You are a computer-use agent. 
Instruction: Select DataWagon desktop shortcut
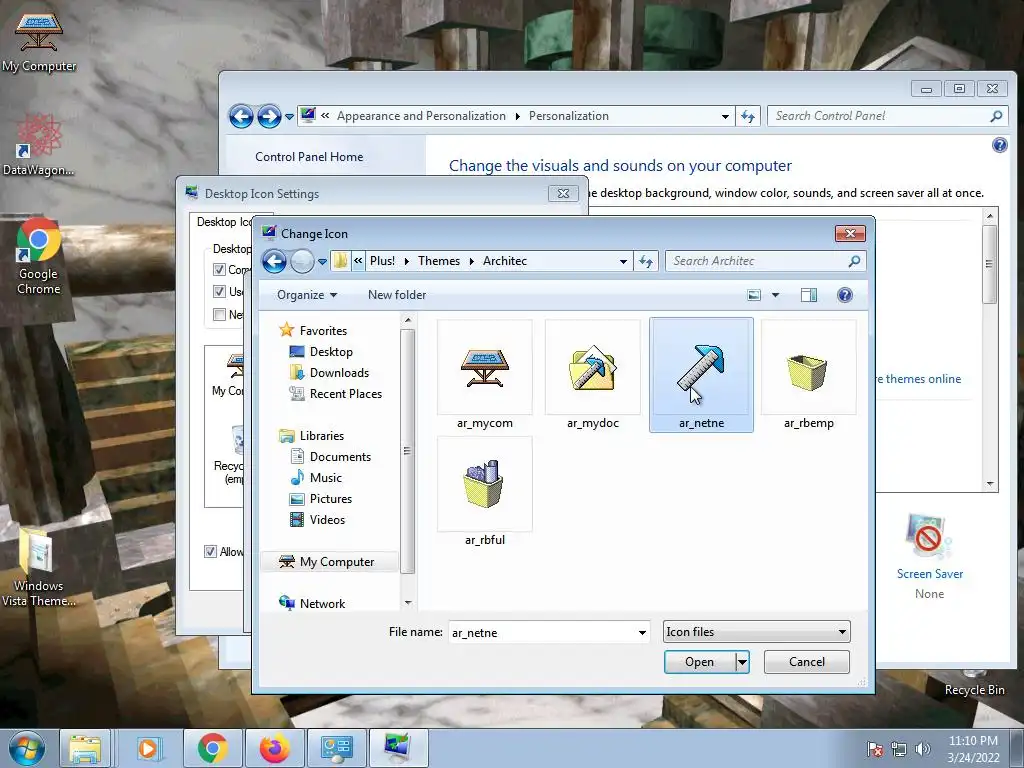point(39,145)
